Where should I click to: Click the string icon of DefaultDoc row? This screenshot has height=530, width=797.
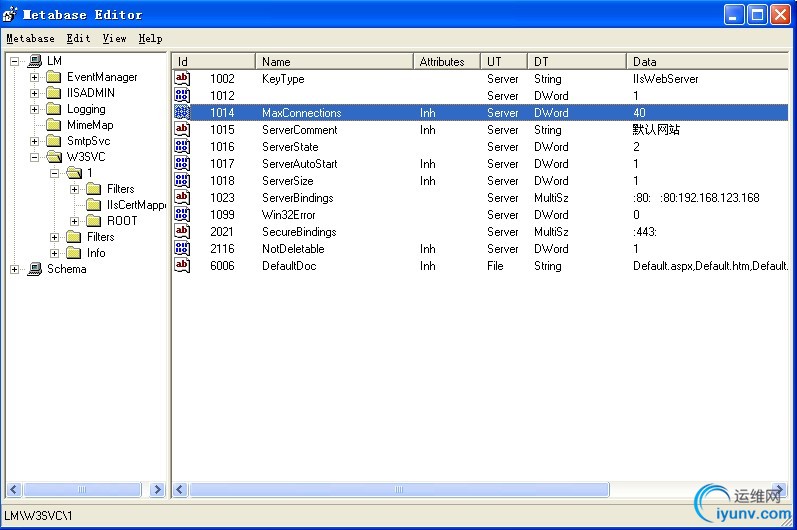(182, 266)
